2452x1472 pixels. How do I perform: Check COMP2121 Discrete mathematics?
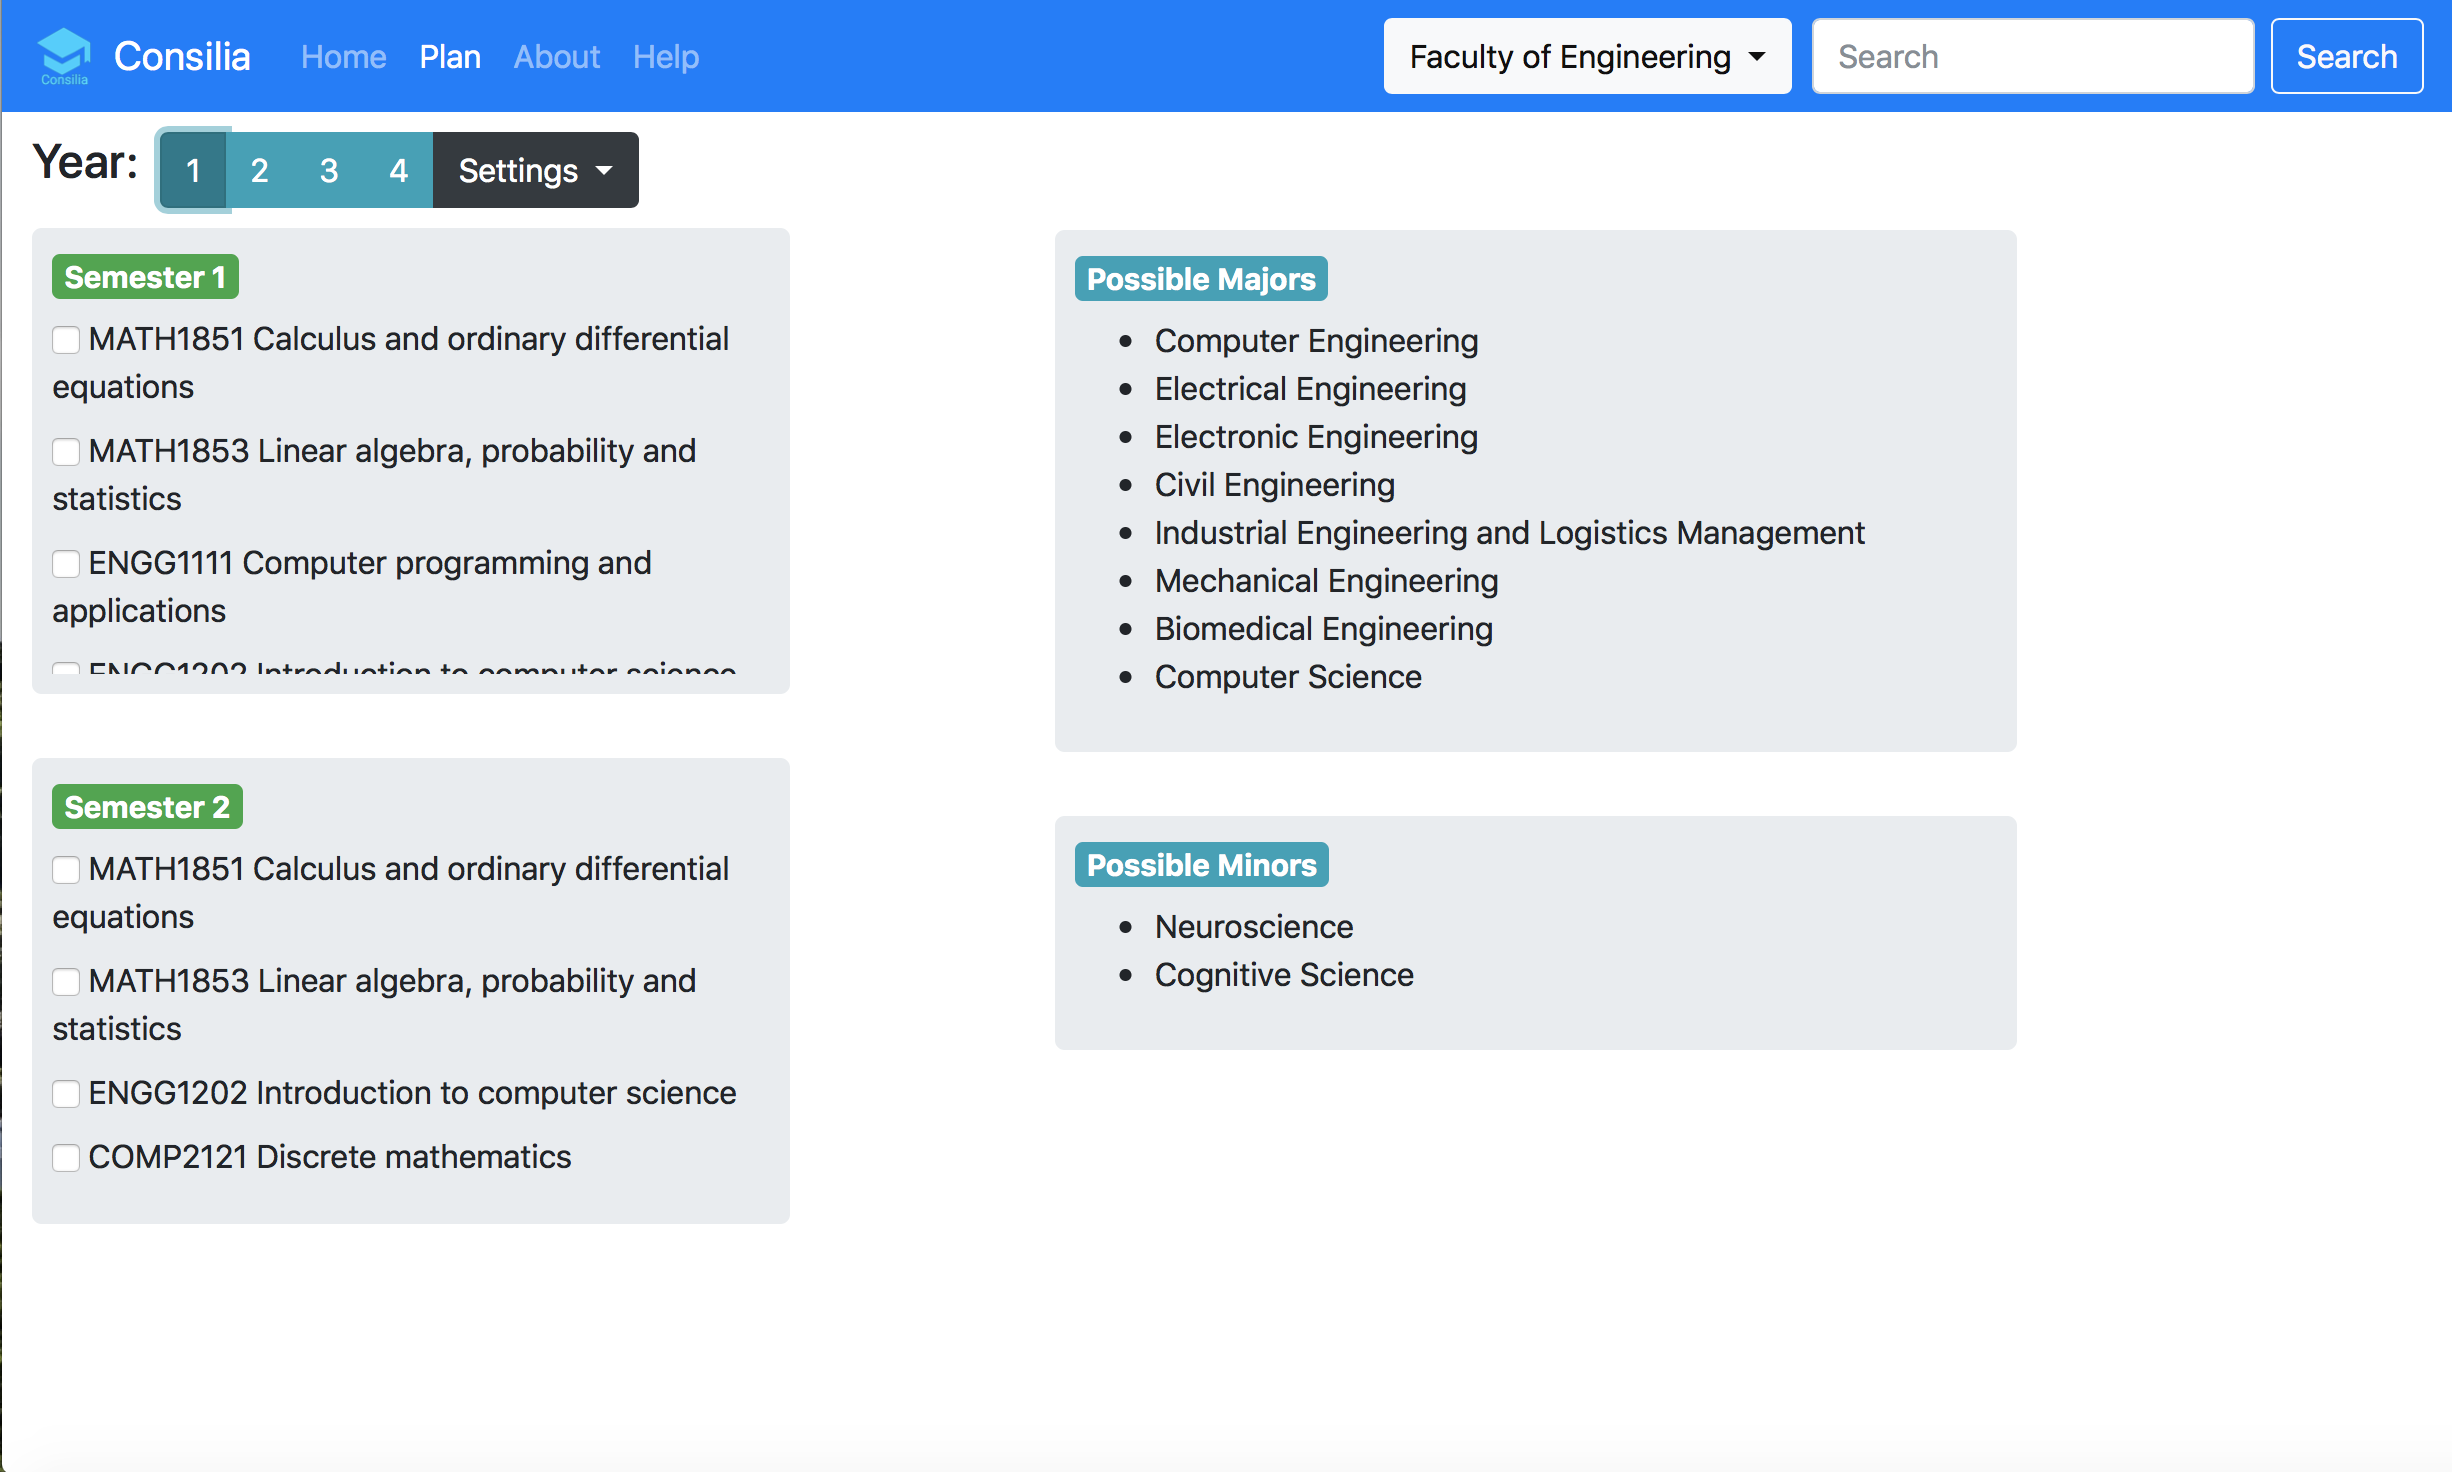66,1158
